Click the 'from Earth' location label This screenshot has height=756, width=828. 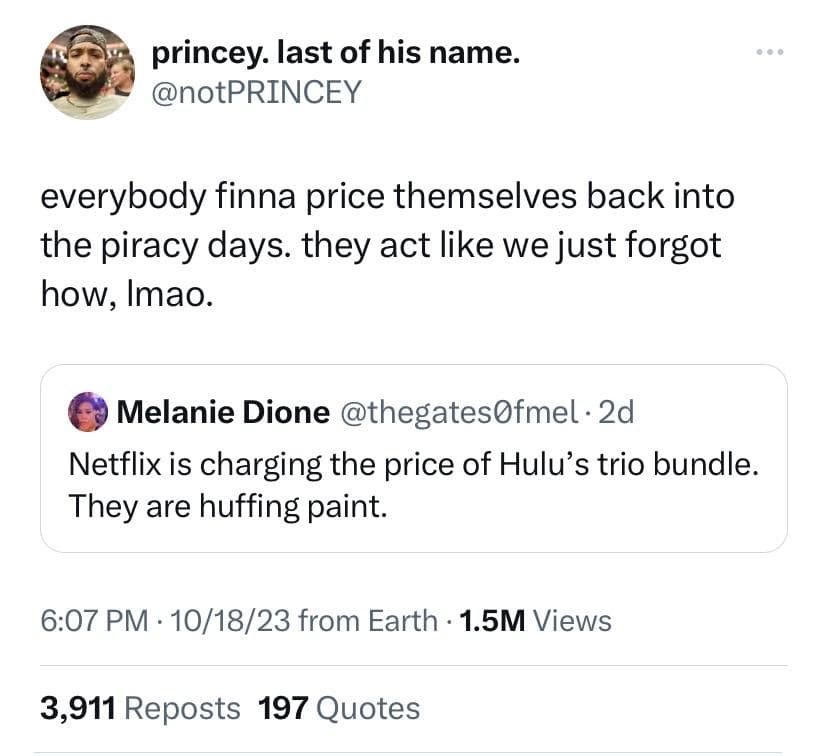[x=367, y=621]
